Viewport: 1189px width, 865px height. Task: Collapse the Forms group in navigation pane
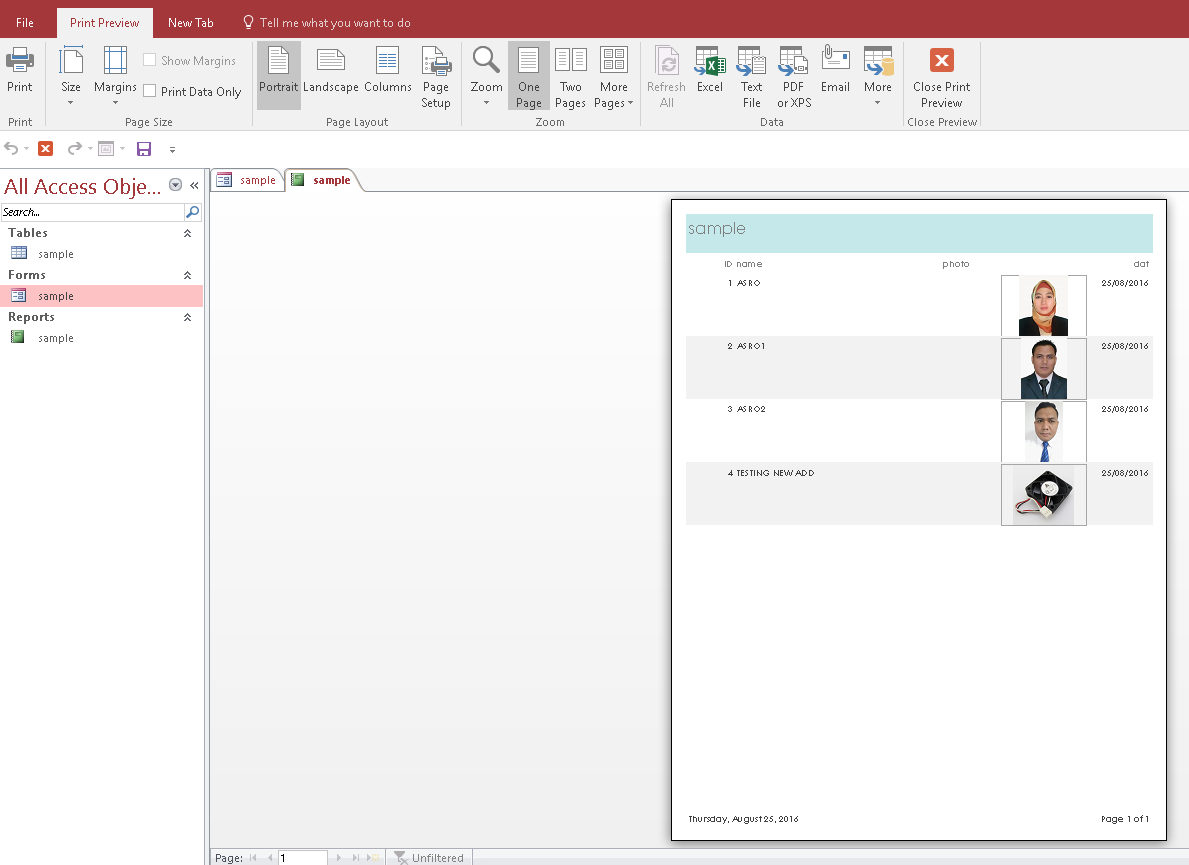coord(187,274)
